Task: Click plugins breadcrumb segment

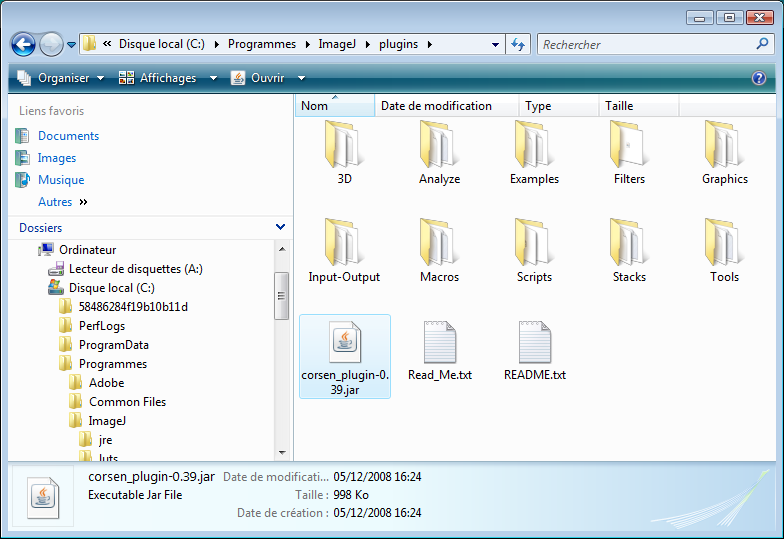Action: 398,44
